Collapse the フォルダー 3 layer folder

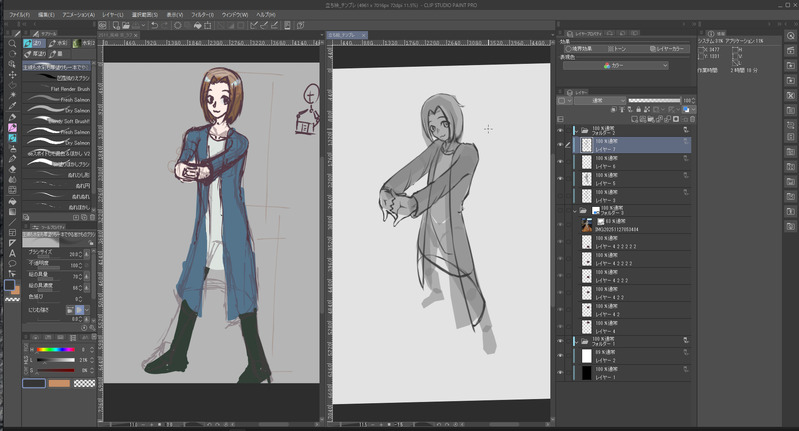click(576, 212)
